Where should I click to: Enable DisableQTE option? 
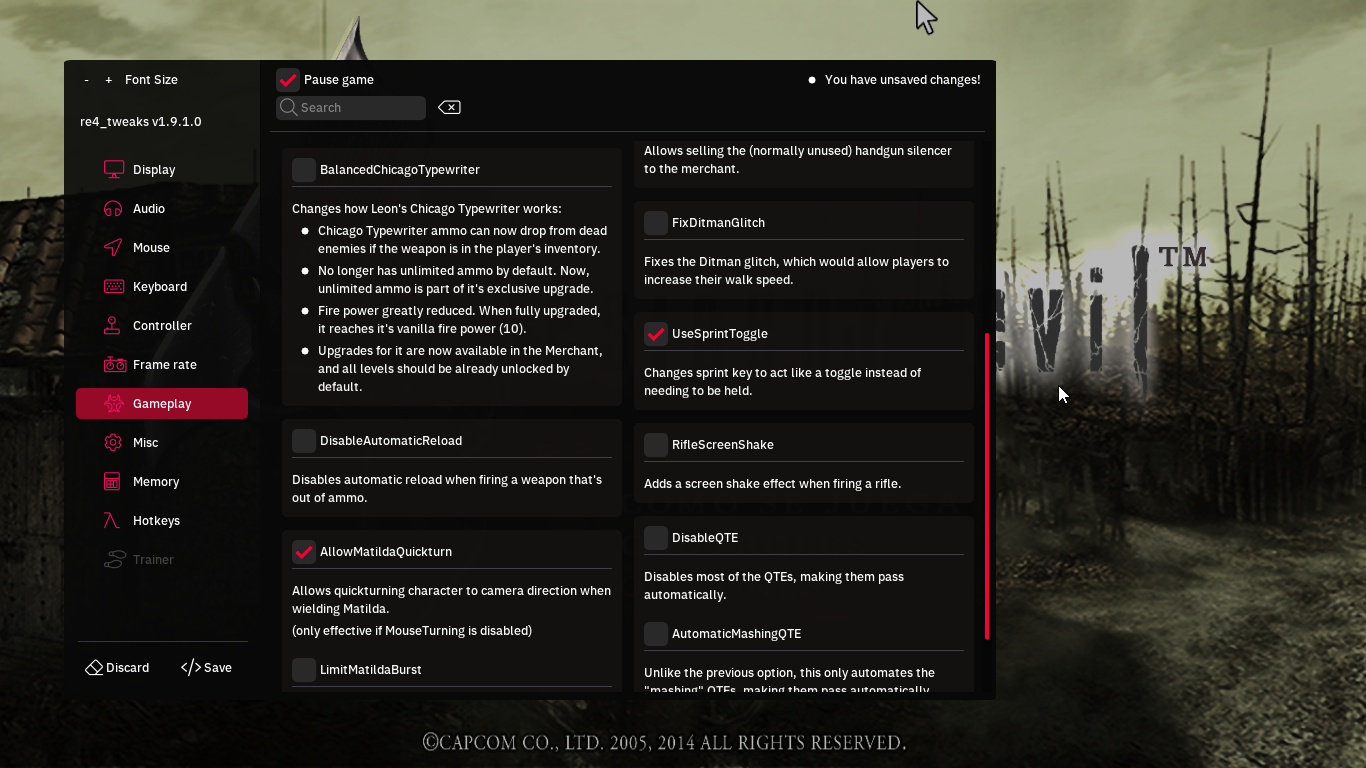(656, 538)
